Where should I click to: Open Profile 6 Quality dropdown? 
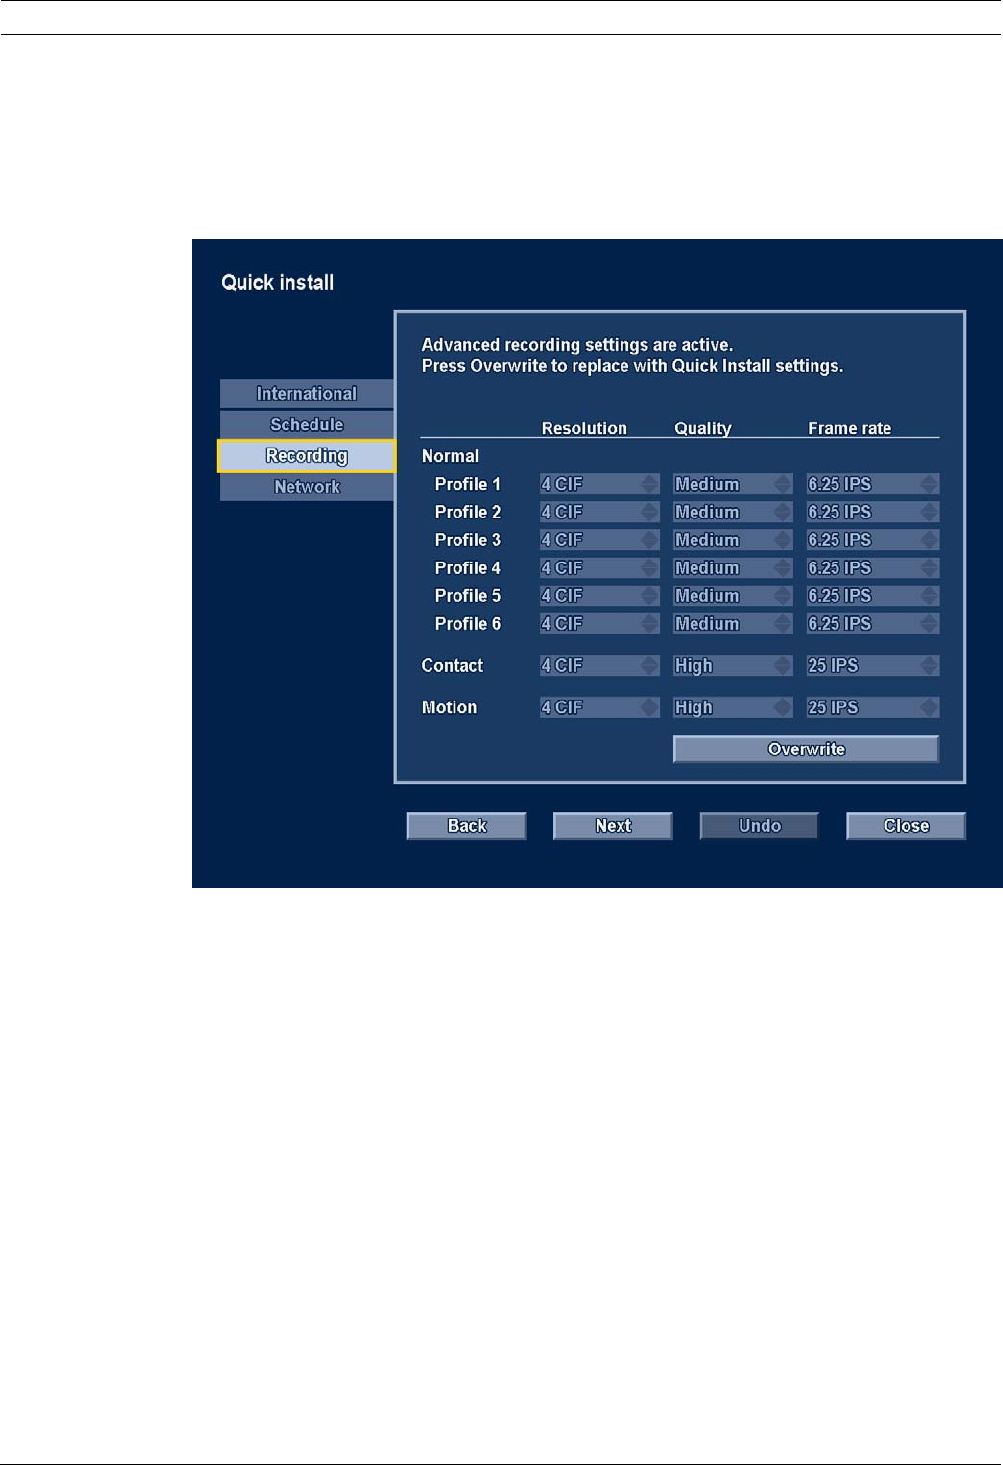(733, 624)
